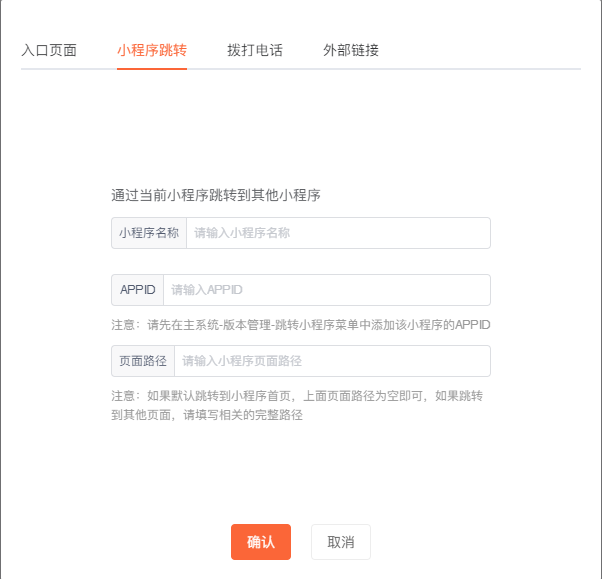
Task: Cancel with the 取消 button
Action: pyautogui.click(x=341, y=542)
